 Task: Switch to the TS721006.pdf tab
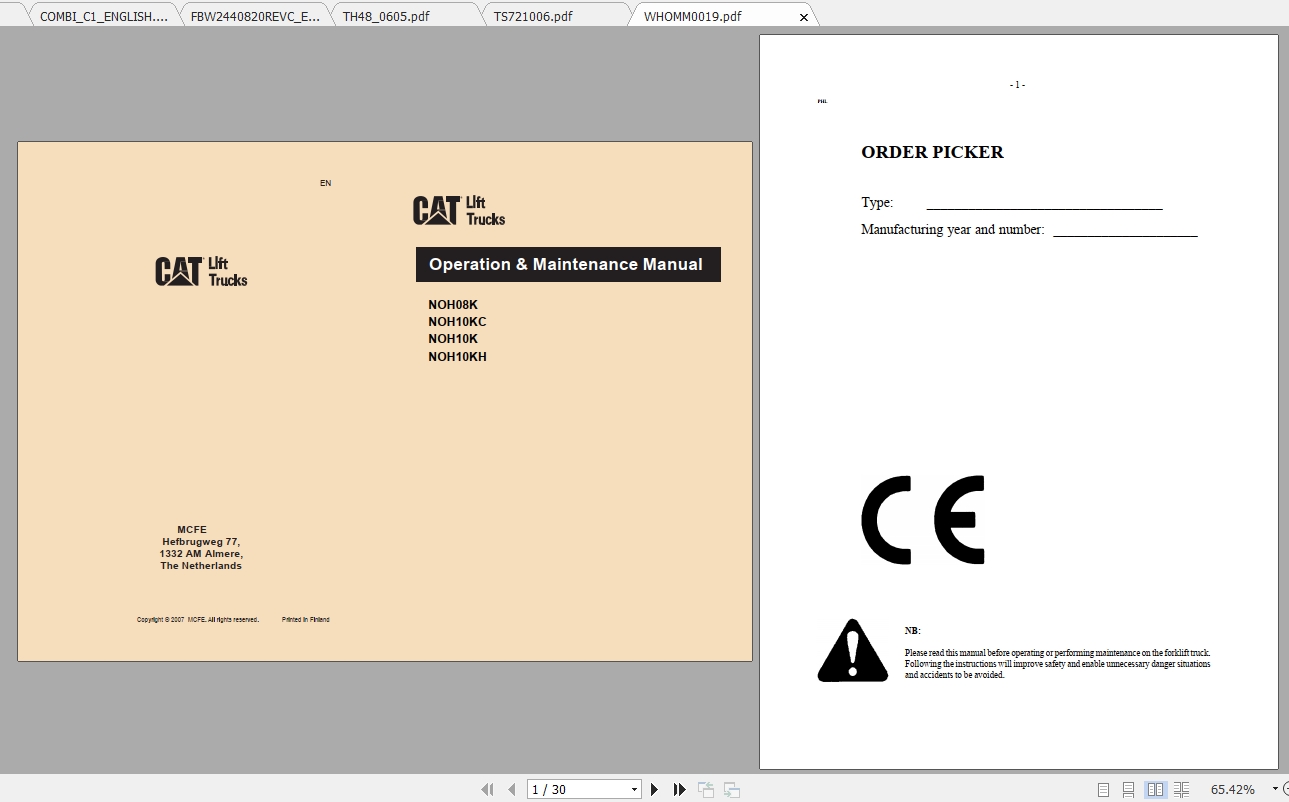(532, 15)
